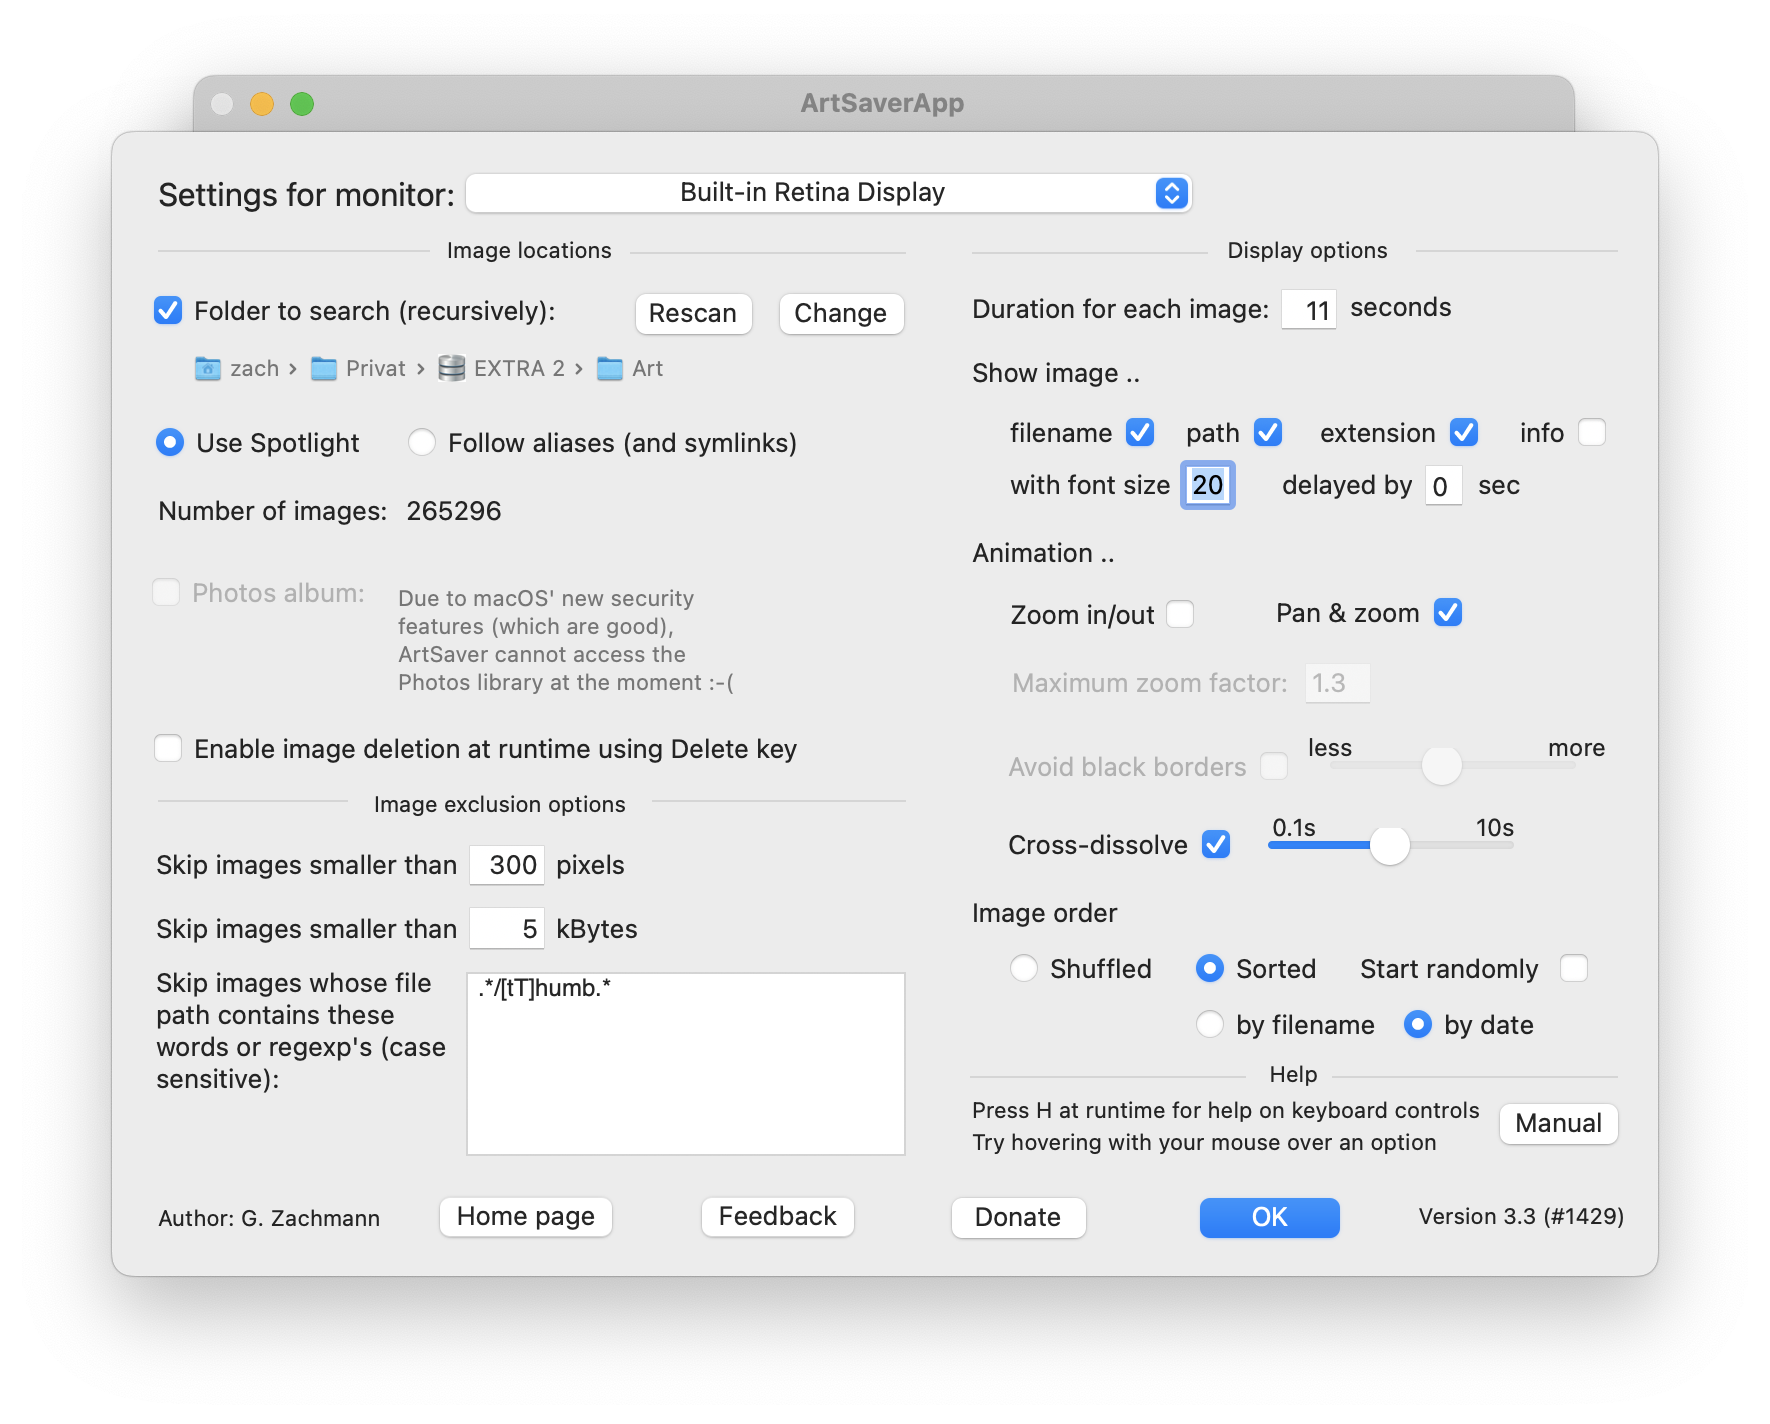
Task: Open the Manual
Action: coord(1559,1123)
